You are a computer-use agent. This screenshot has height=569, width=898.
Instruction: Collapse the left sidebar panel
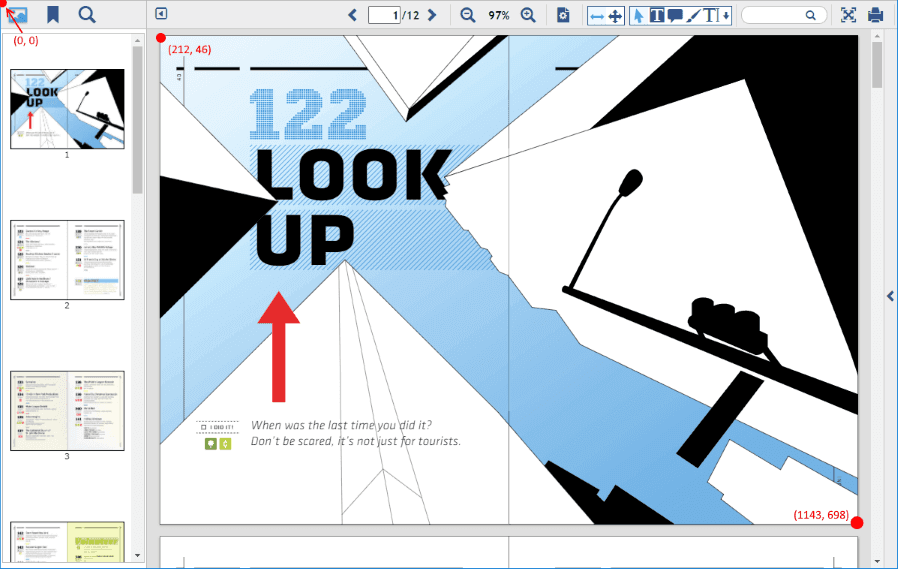161,15
